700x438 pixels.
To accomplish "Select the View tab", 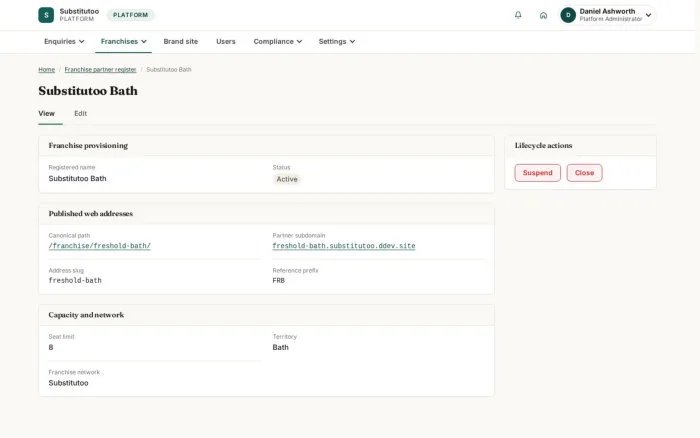I will click(46, 113).
